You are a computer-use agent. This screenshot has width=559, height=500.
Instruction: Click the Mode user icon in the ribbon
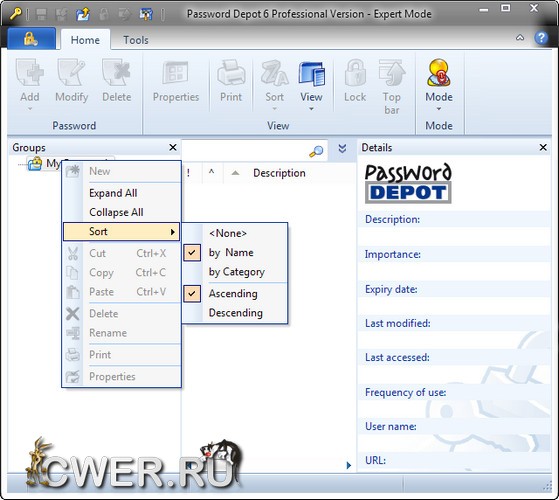[439, 72]
